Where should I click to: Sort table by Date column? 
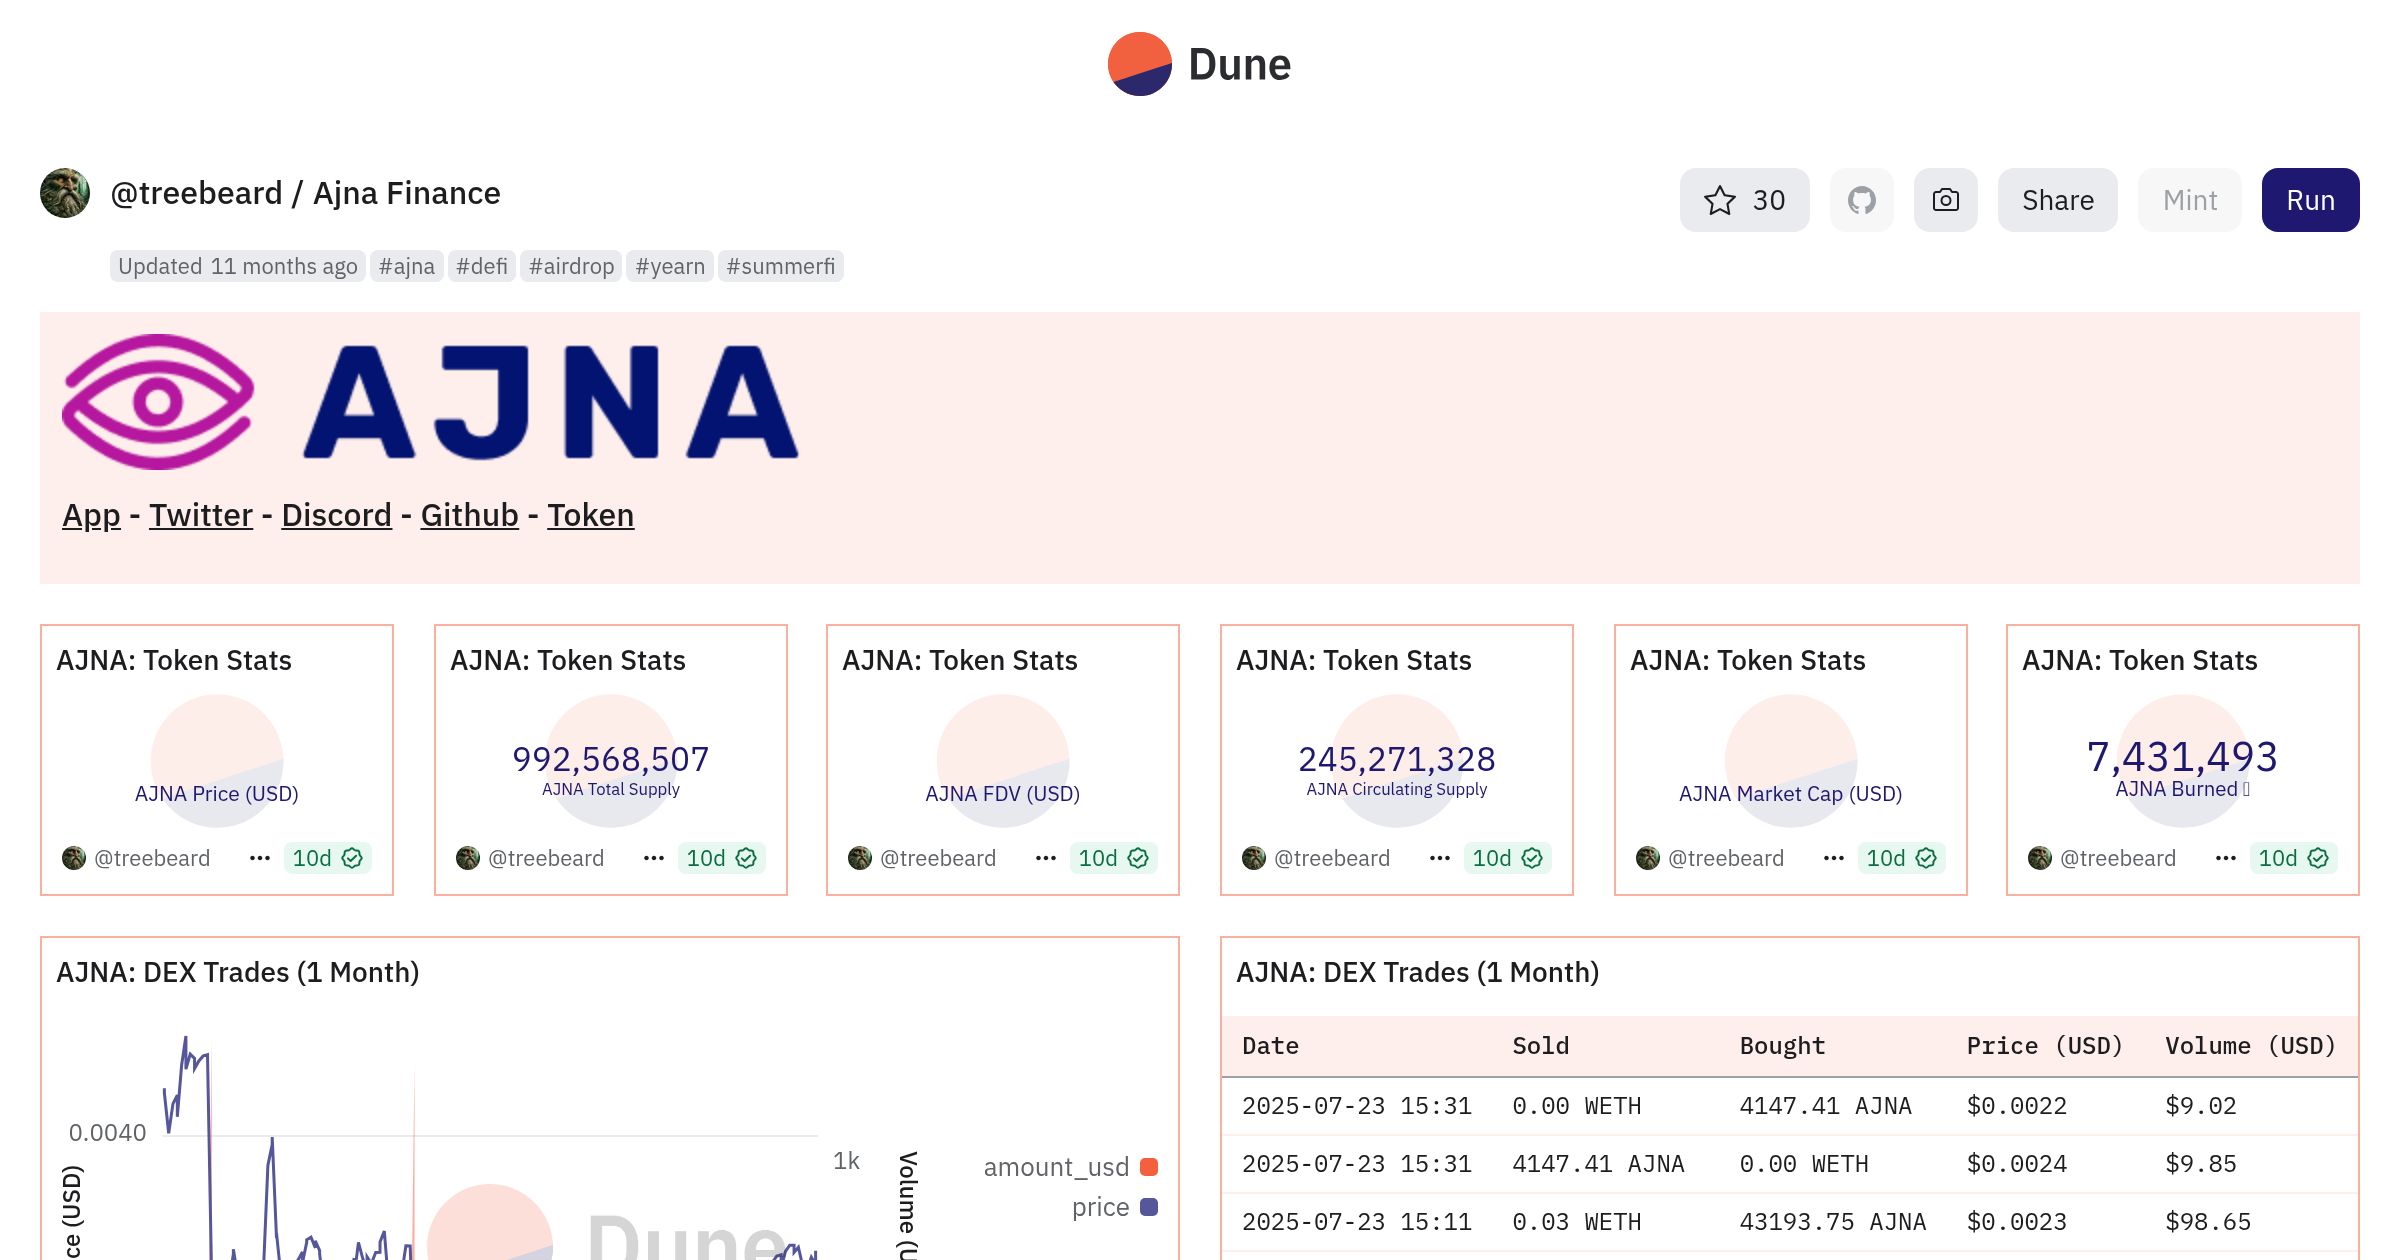[1270, 1046]
